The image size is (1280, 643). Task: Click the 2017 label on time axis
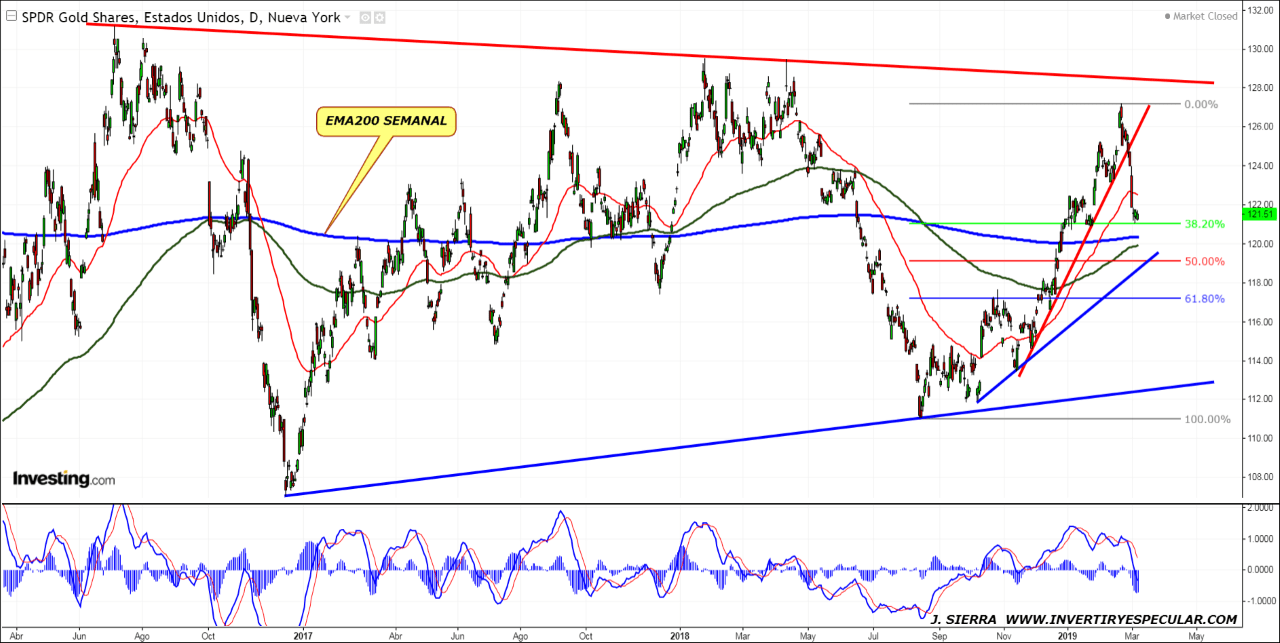[x=304, y=634]
